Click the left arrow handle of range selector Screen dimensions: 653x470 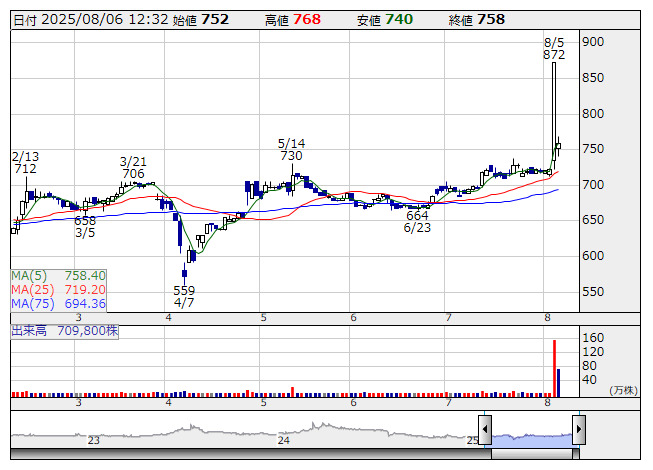(x=485, y=431)
